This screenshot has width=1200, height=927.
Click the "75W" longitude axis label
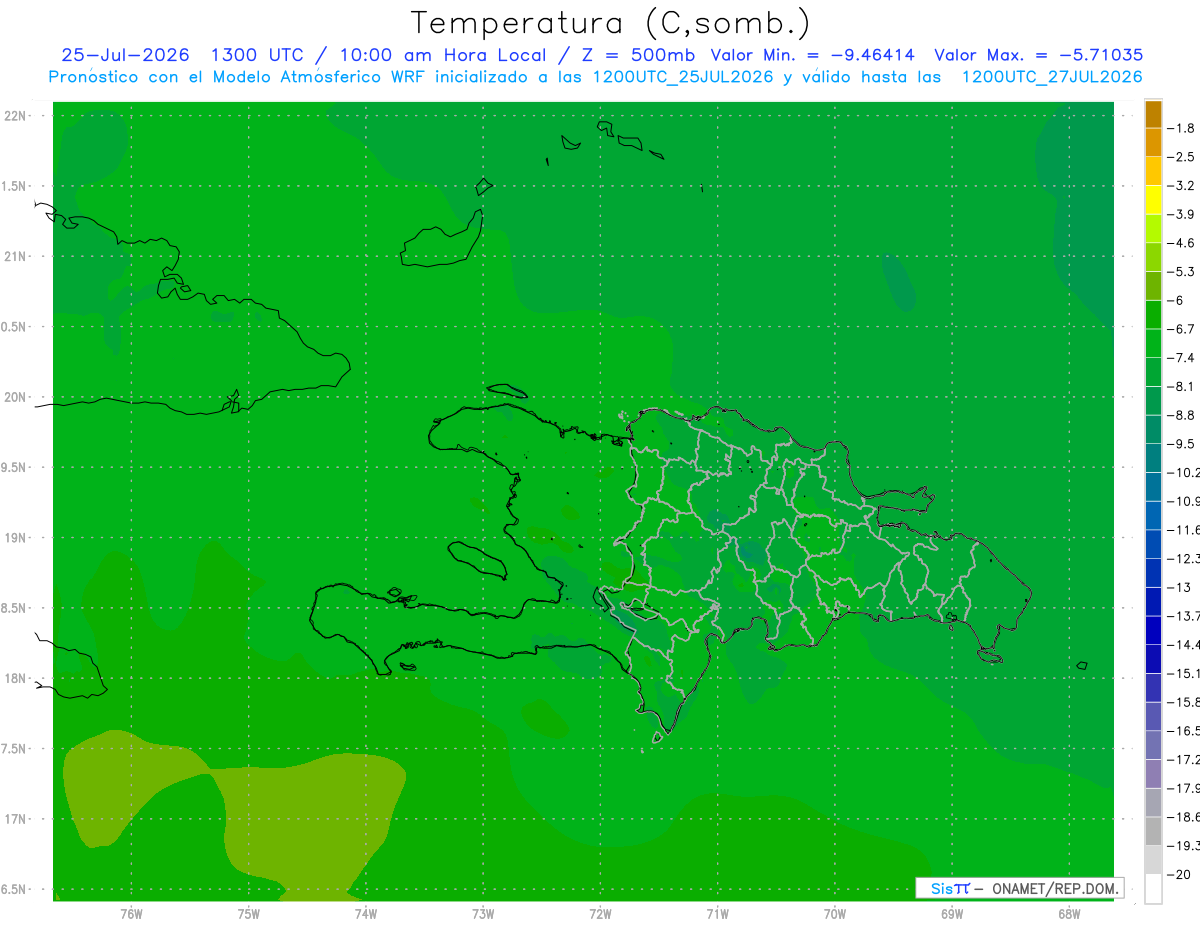(x=249, y=913)
